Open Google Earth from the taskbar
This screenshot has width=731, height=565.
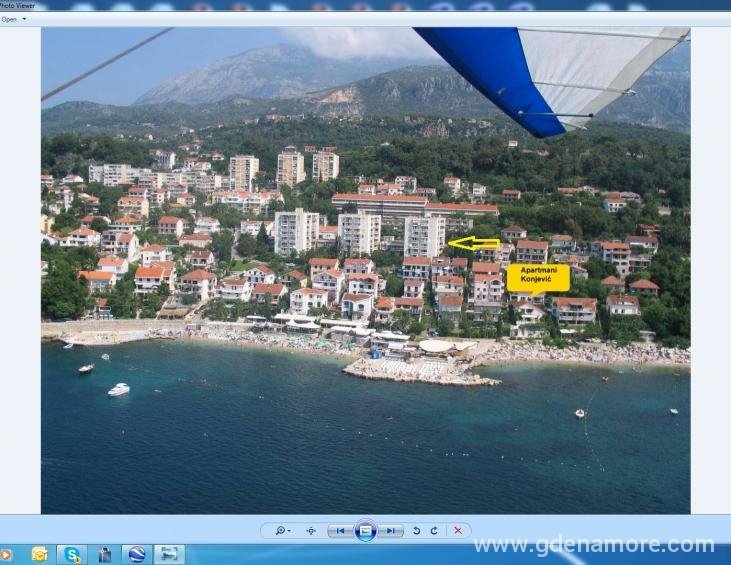pos(137,555)
